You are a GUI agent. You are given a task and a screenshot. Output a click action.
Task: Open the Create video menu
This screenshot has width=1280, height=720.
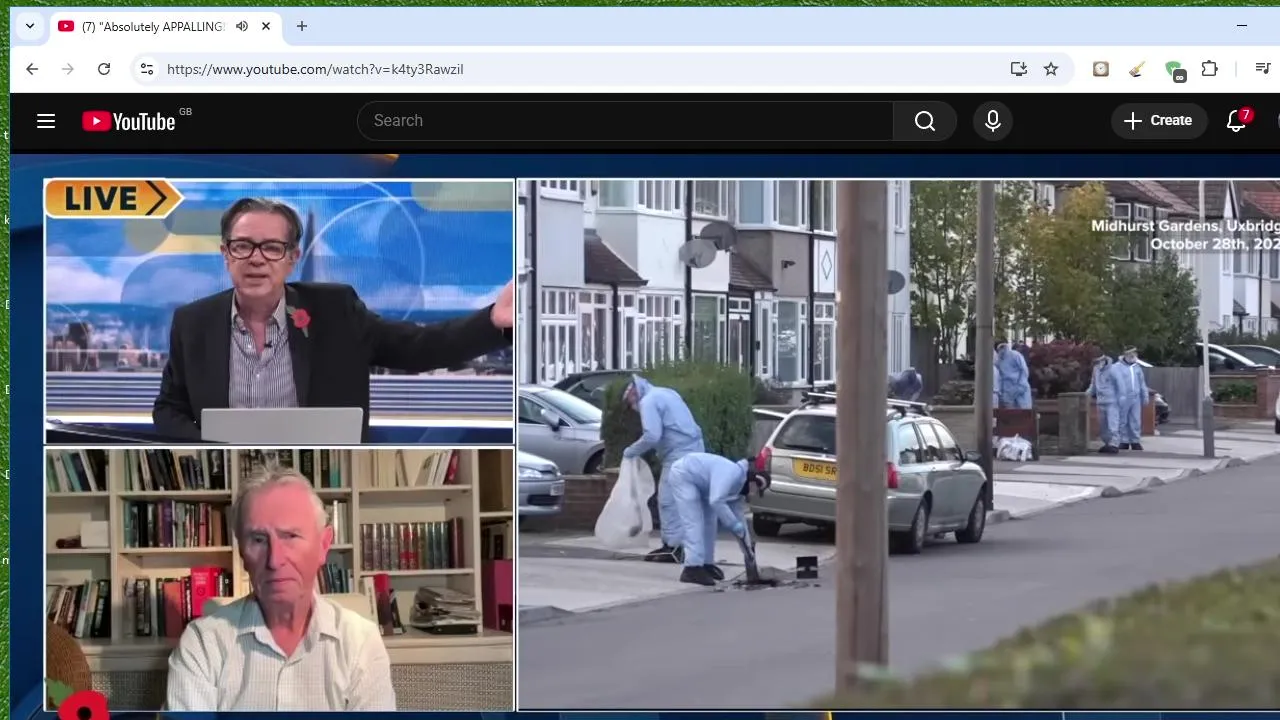[1158, 121]
